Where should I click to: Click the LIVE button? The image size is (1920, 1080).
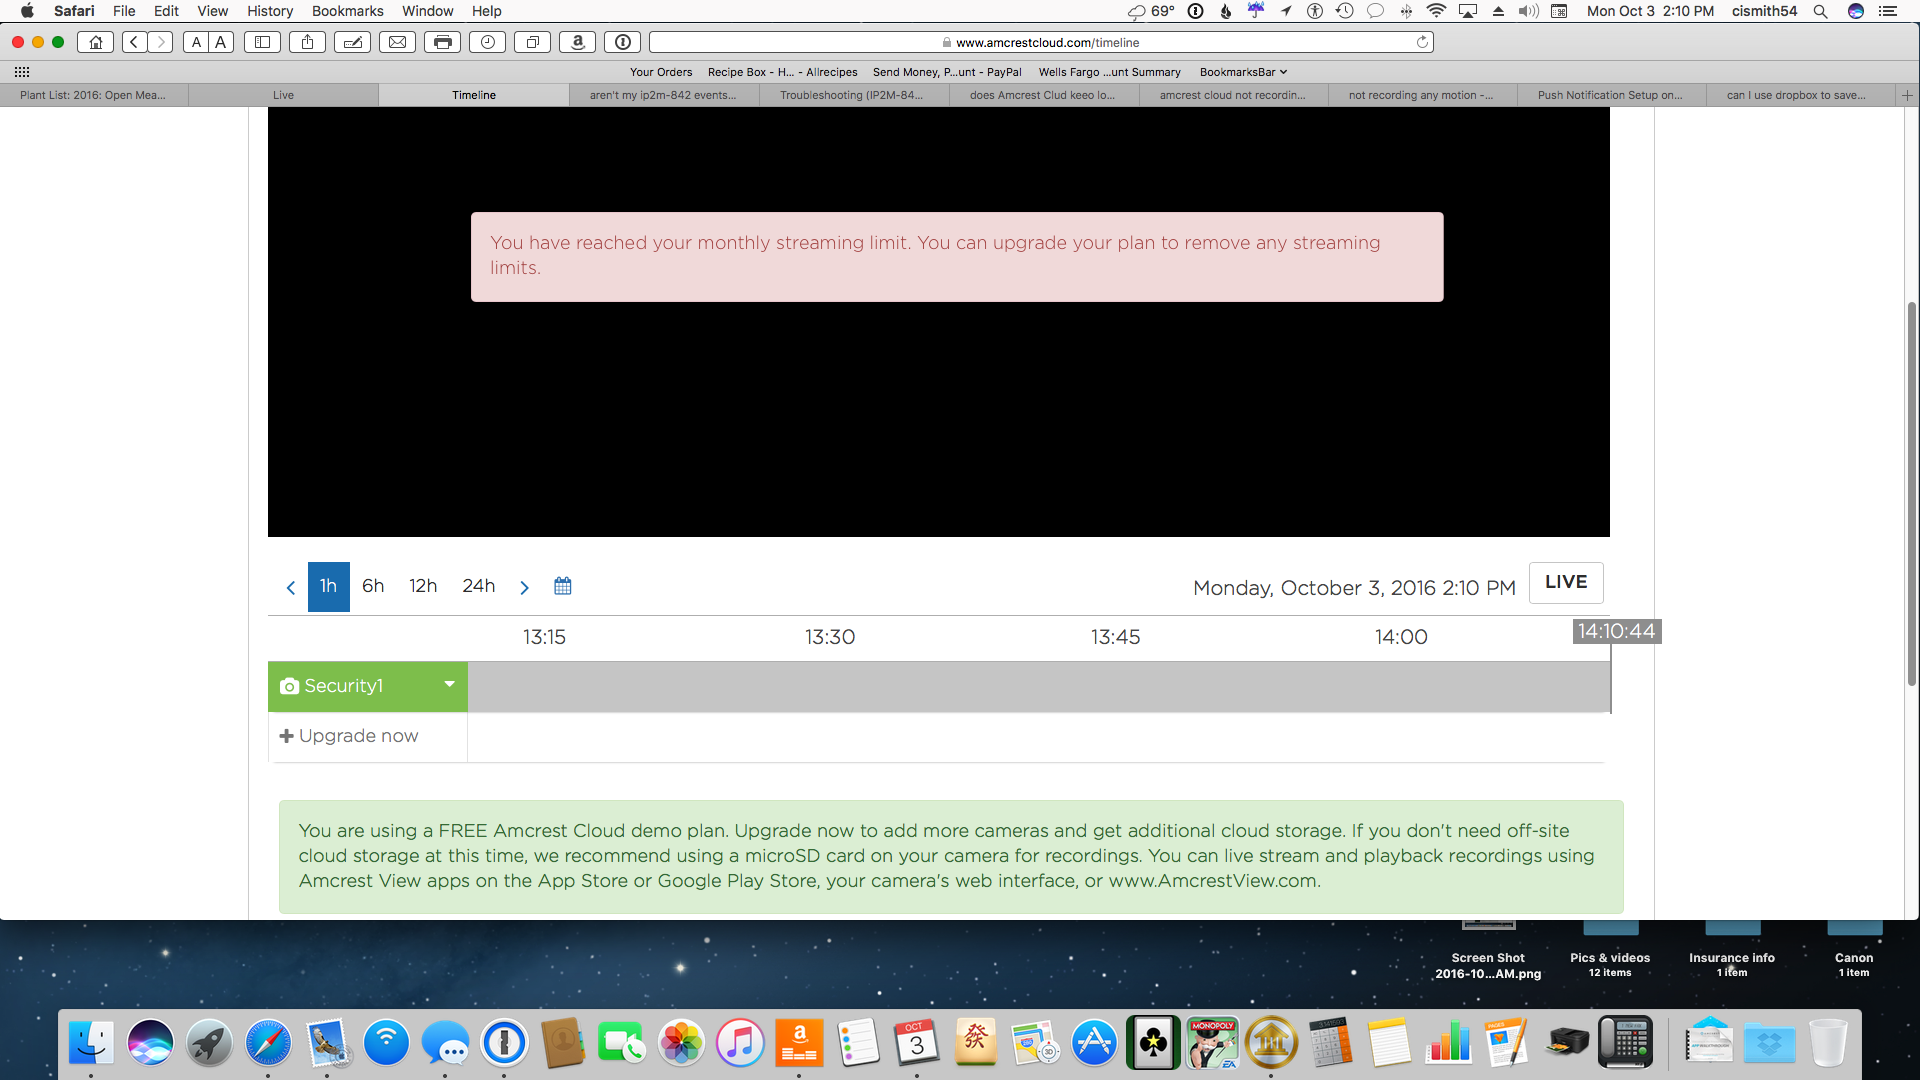click(1566, 583)
